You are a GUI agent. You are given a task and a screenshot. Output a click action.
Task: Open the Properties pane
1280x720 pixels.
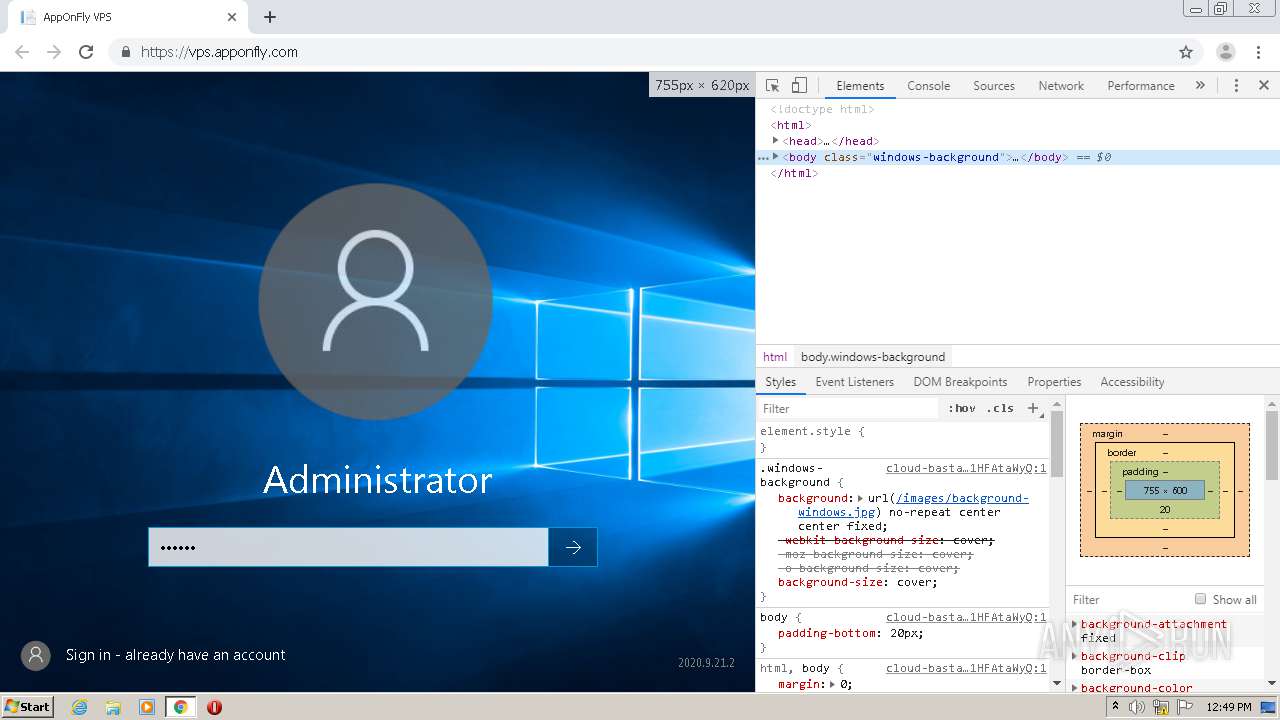click(x=1054, y=382)
